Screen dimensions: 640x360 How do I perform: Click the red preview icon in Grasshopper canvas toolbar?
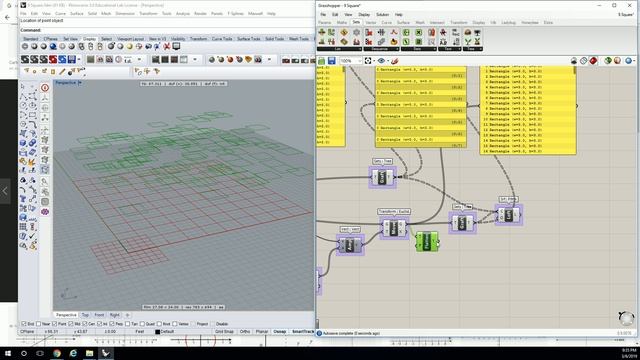coord(593,61)
